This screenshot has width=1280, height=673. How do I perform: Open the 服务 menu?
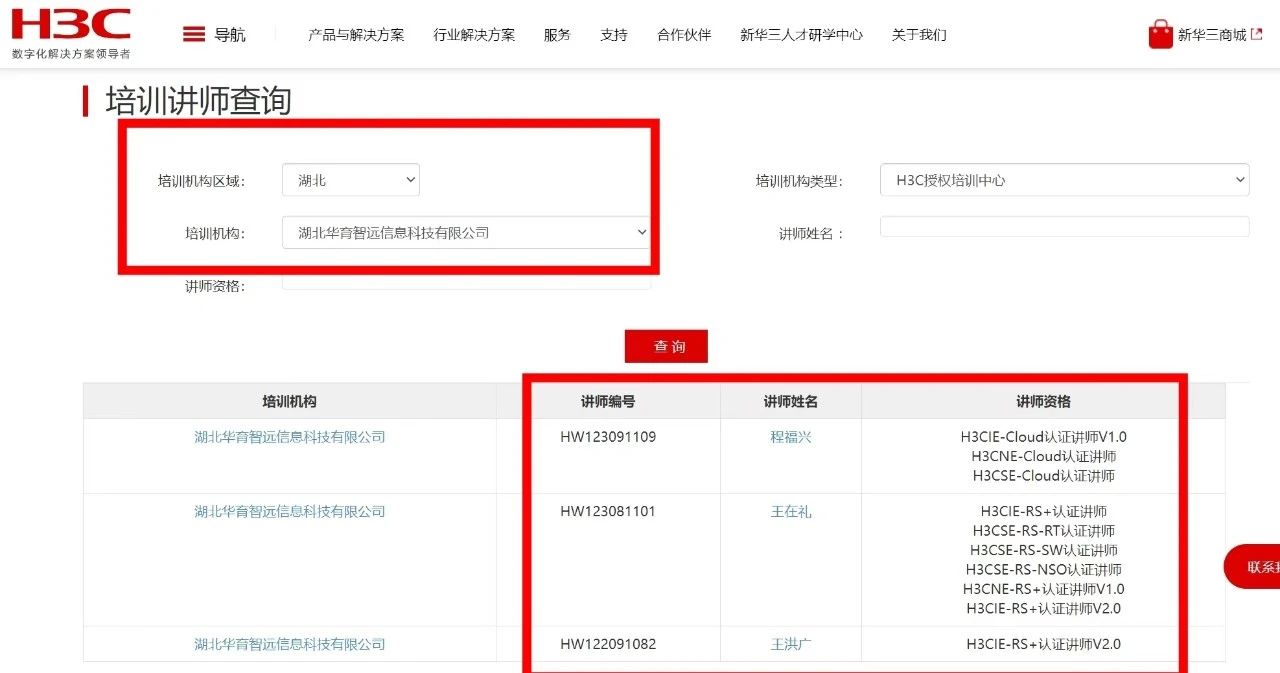pyautogui.click(x=557, y=35)
